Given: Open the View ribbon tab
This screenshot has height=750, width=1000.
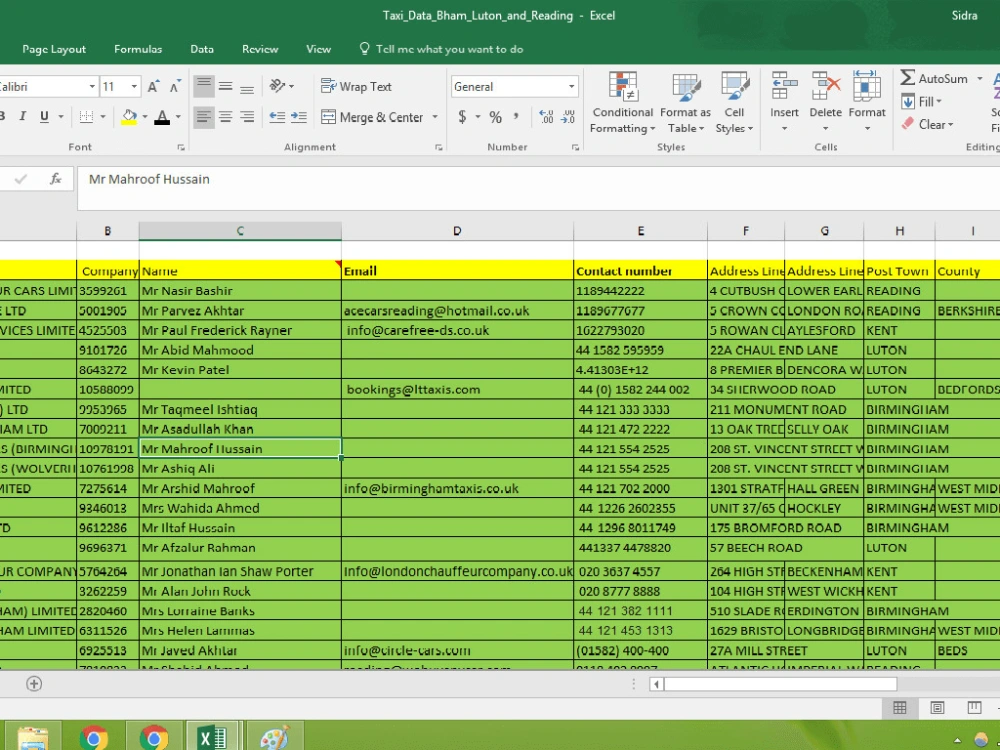Looking at the screenshot, I should click(318, 49).
